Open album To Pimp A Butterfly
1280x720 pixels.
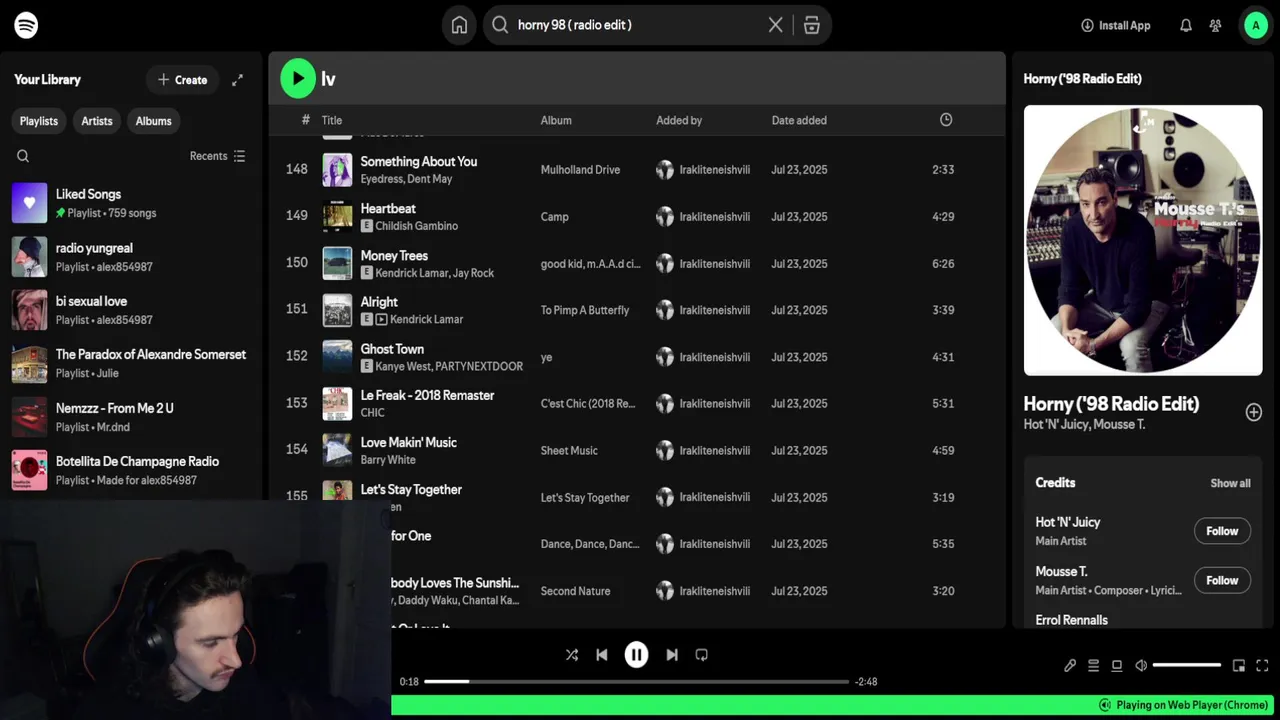(585, 310)
